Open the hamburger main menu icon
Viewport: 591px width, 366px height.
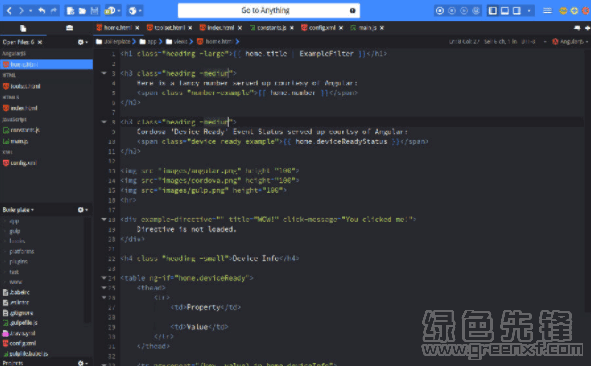point(547,11)
